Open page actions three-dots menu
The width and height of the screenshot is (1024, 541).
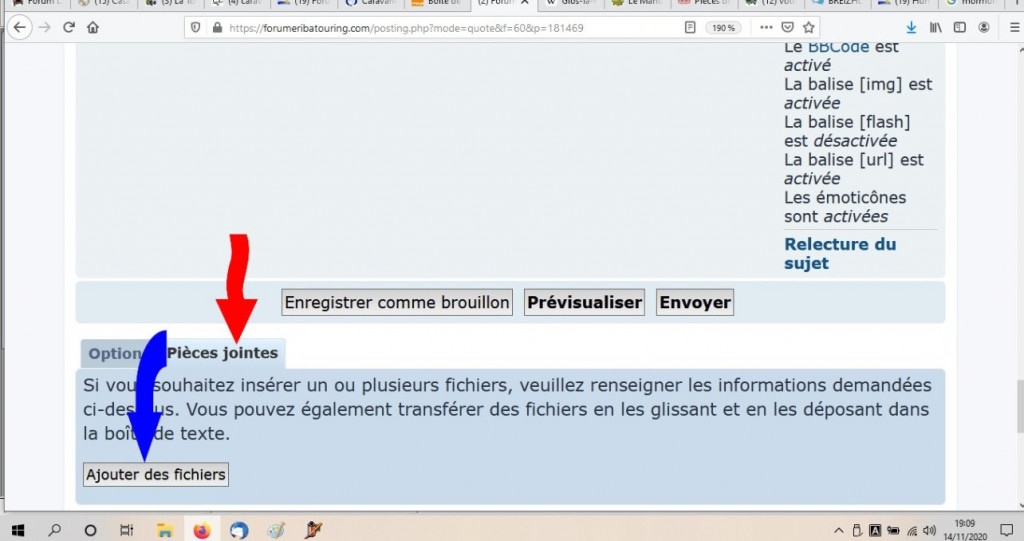(766, 28)
